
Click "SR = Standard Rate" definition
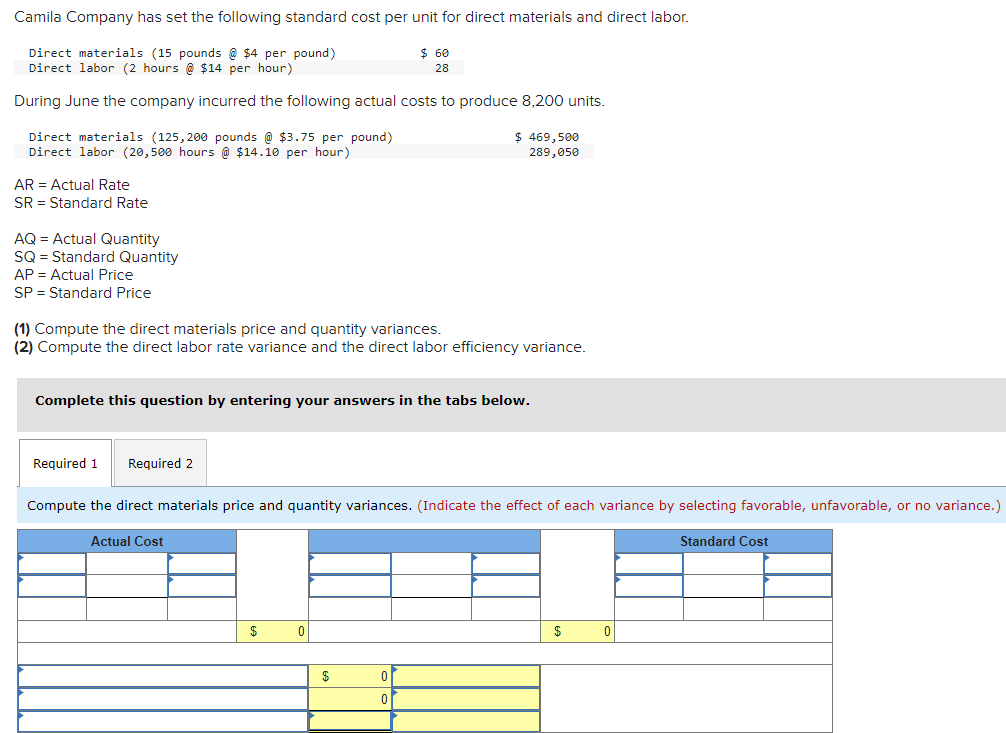coord(81,203)
